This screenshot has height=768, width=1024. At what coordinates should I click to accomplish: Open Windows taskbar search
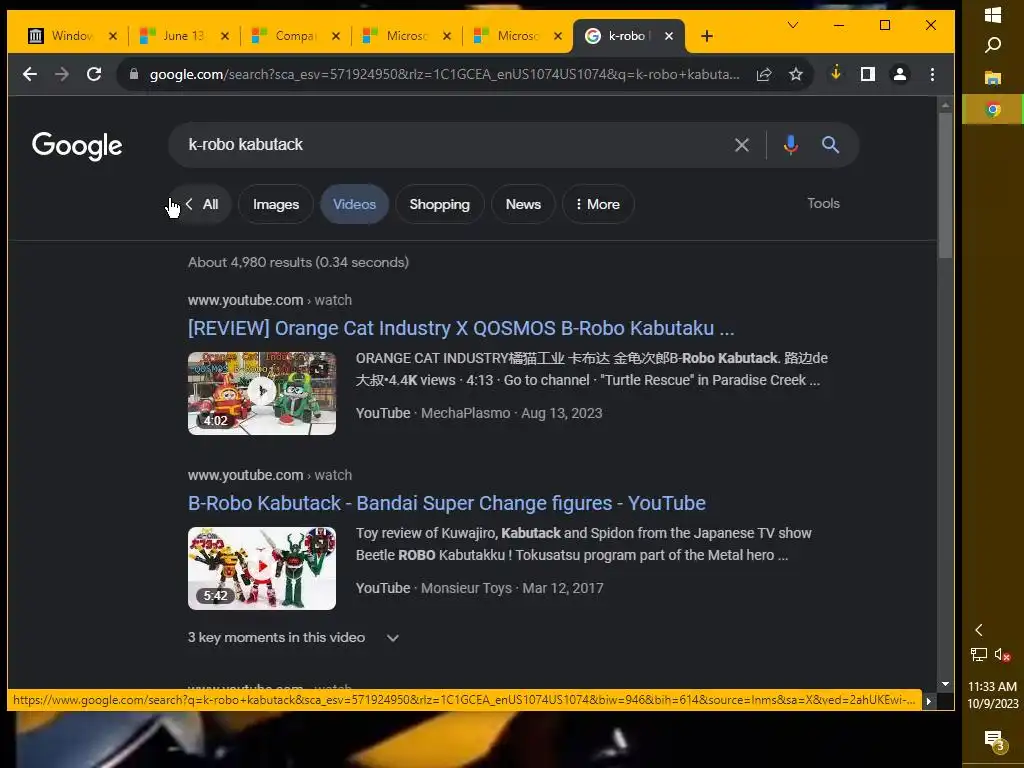[x=993, y=45]
